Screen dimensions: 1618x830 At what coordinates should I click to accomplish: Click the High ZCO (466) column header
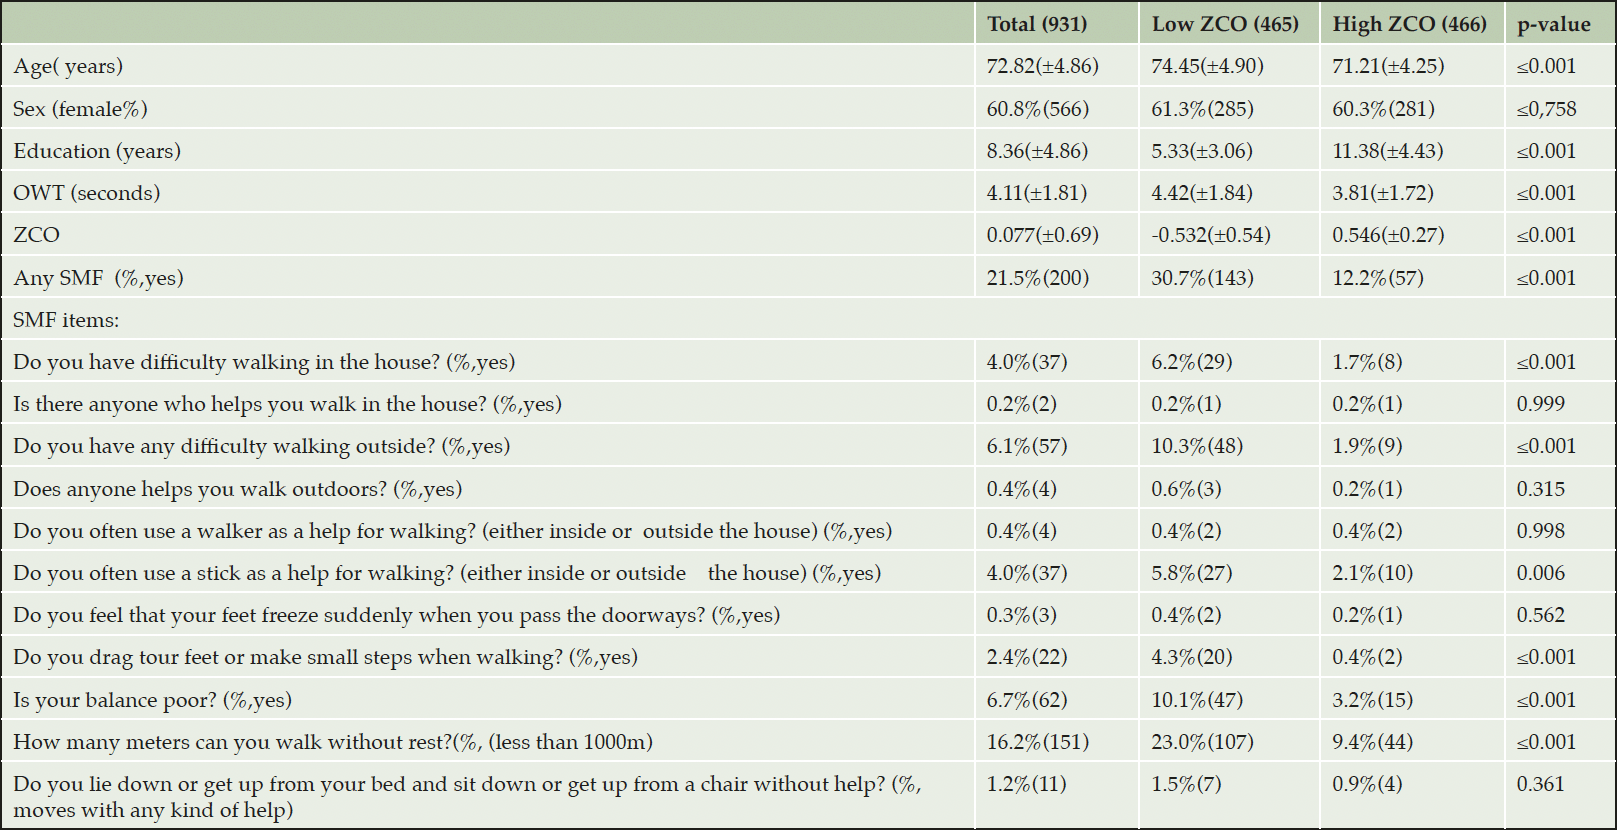[x=1409, y=24]
